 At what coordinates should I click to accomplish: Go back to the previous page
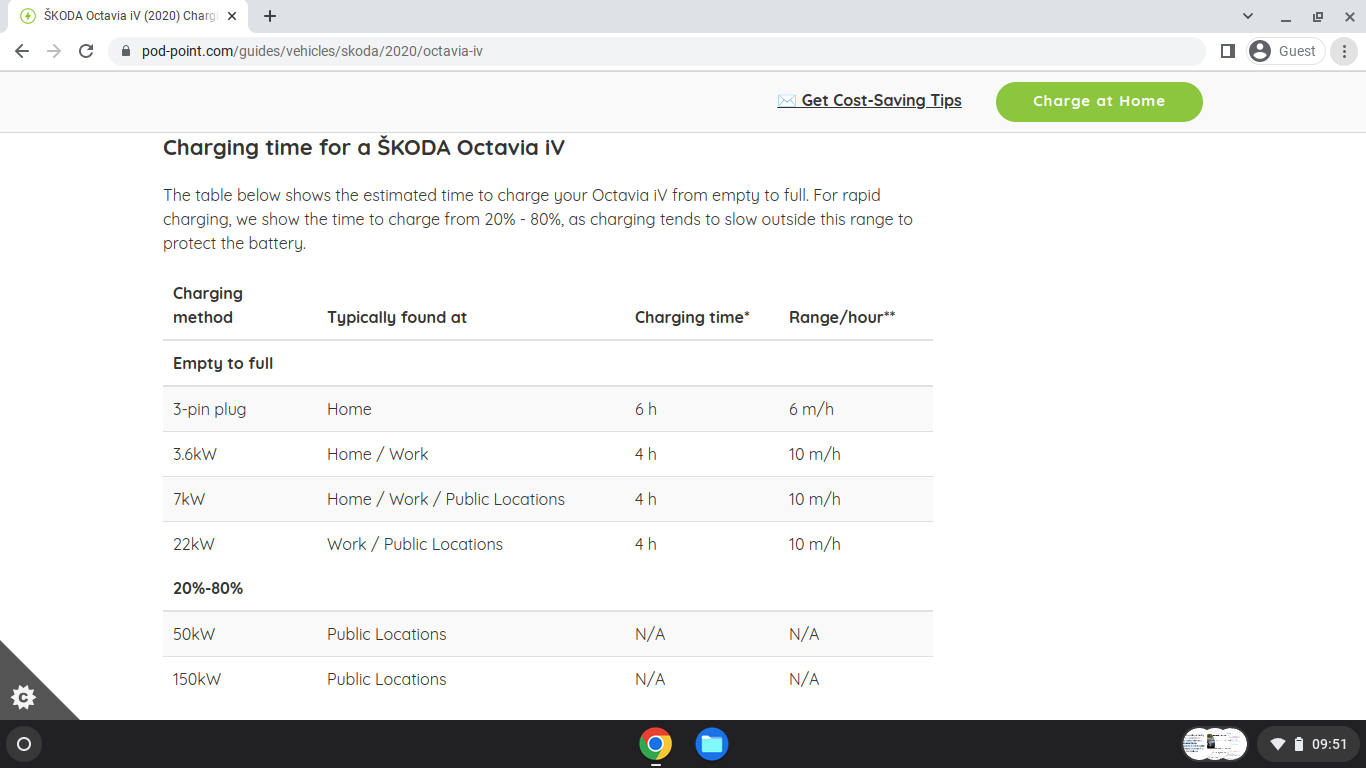tap(22, 51)
